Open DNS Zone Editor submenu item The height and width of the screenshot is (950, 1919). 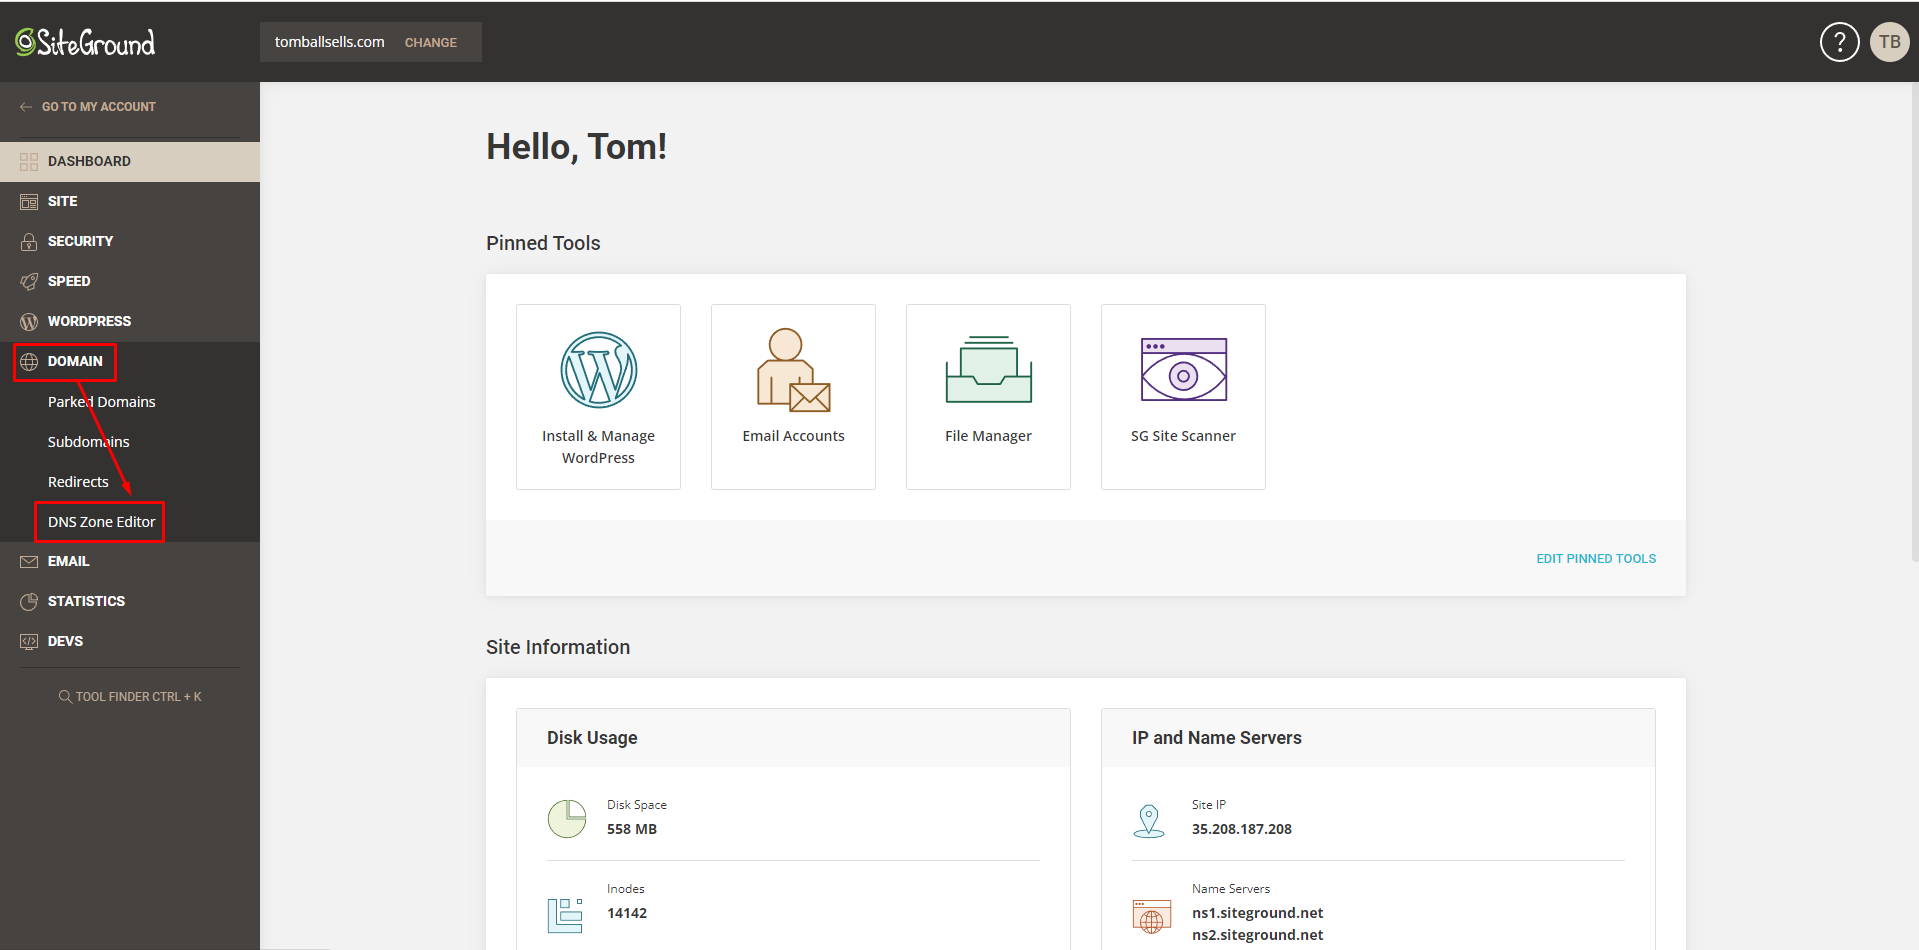tap(101, 522)
